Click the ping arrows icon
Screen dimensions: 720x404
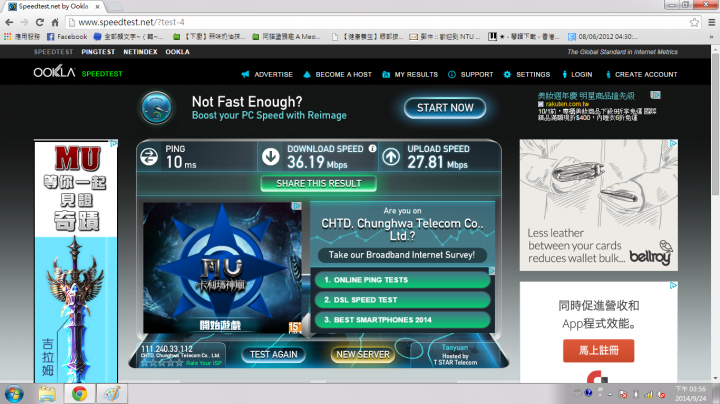point(149,157)
